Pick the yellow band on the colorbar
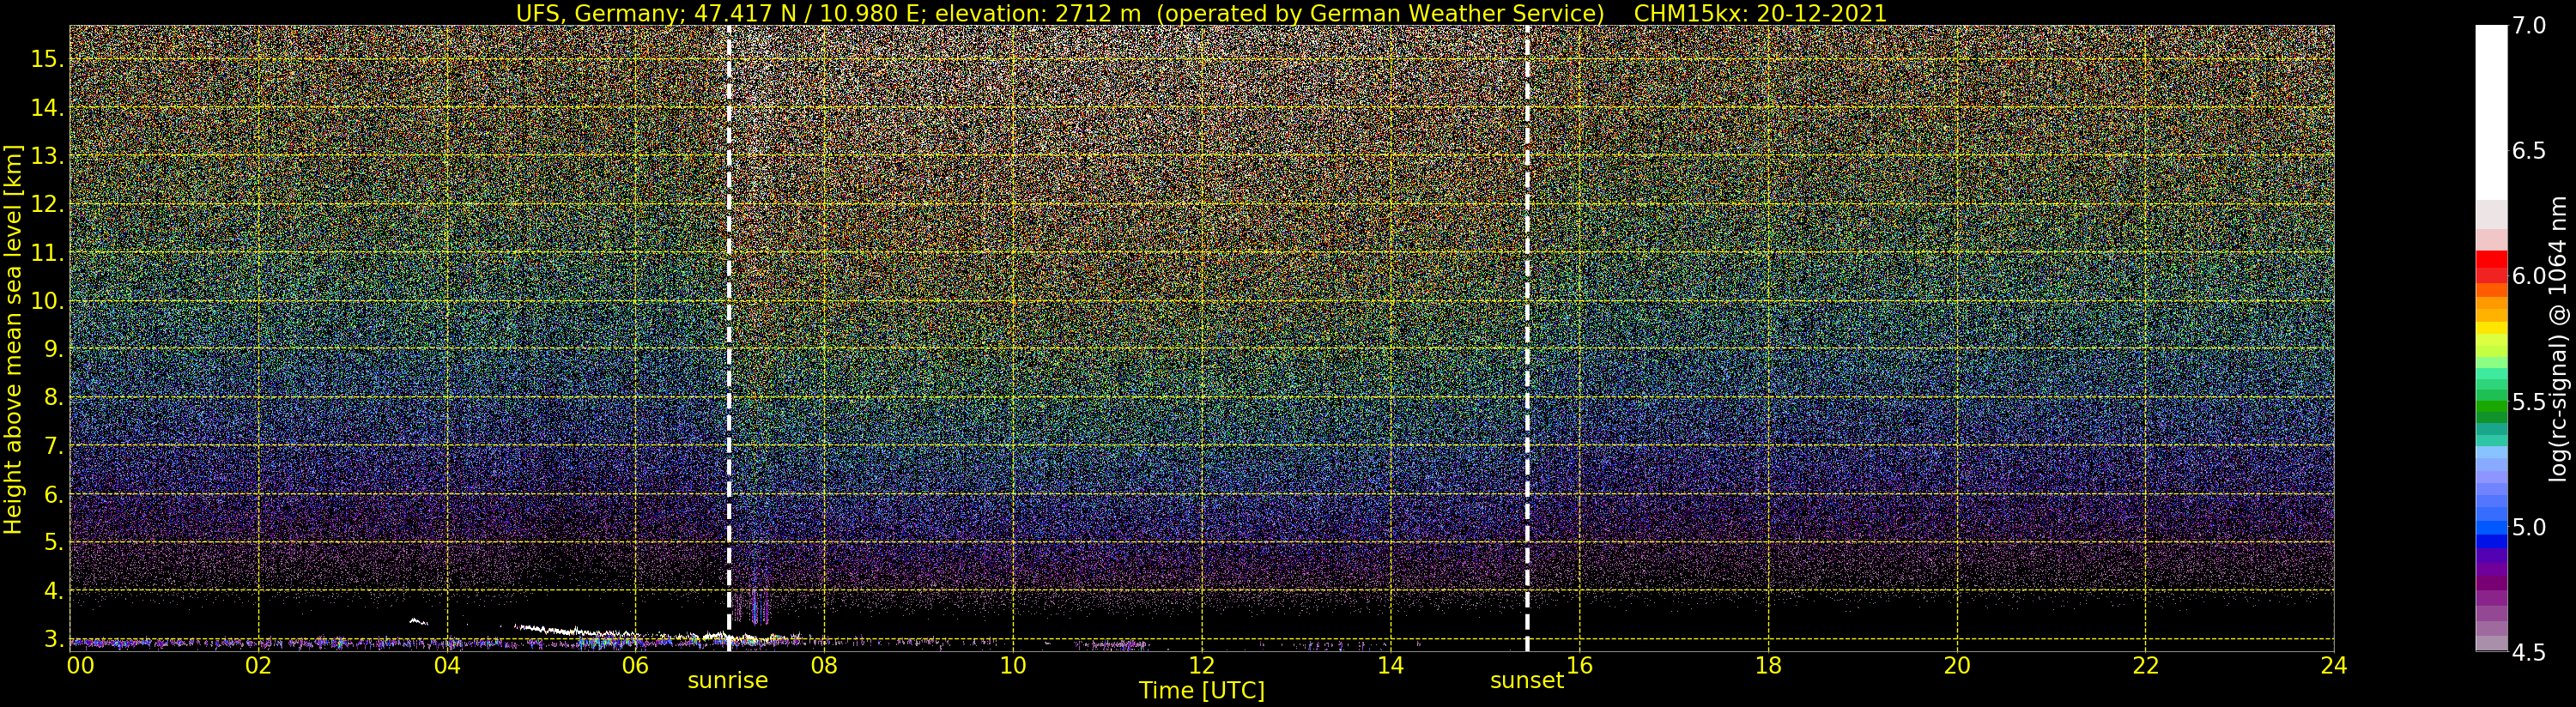Screen dimensions: 2576x707 tap(2491, 326)
